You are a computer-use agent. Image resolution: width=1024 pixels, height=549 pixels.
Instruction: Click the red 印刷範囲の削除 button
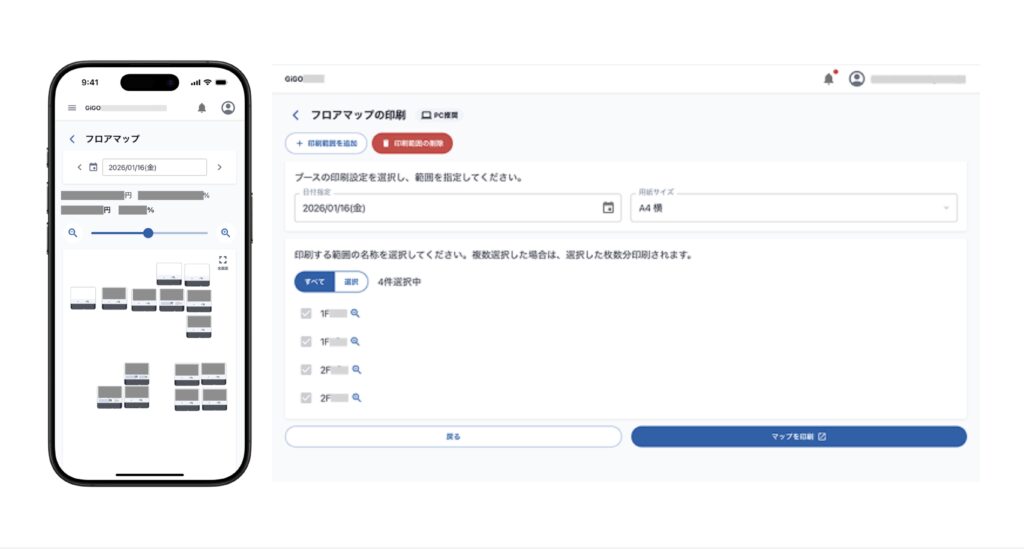point(412,143)
